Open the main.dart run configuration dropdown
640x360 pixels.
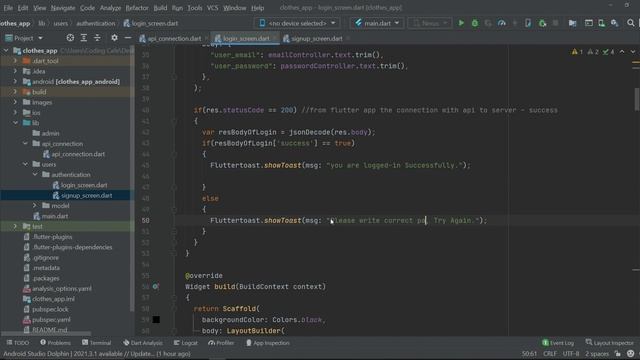pyautogui.click(x=377, y=23)
